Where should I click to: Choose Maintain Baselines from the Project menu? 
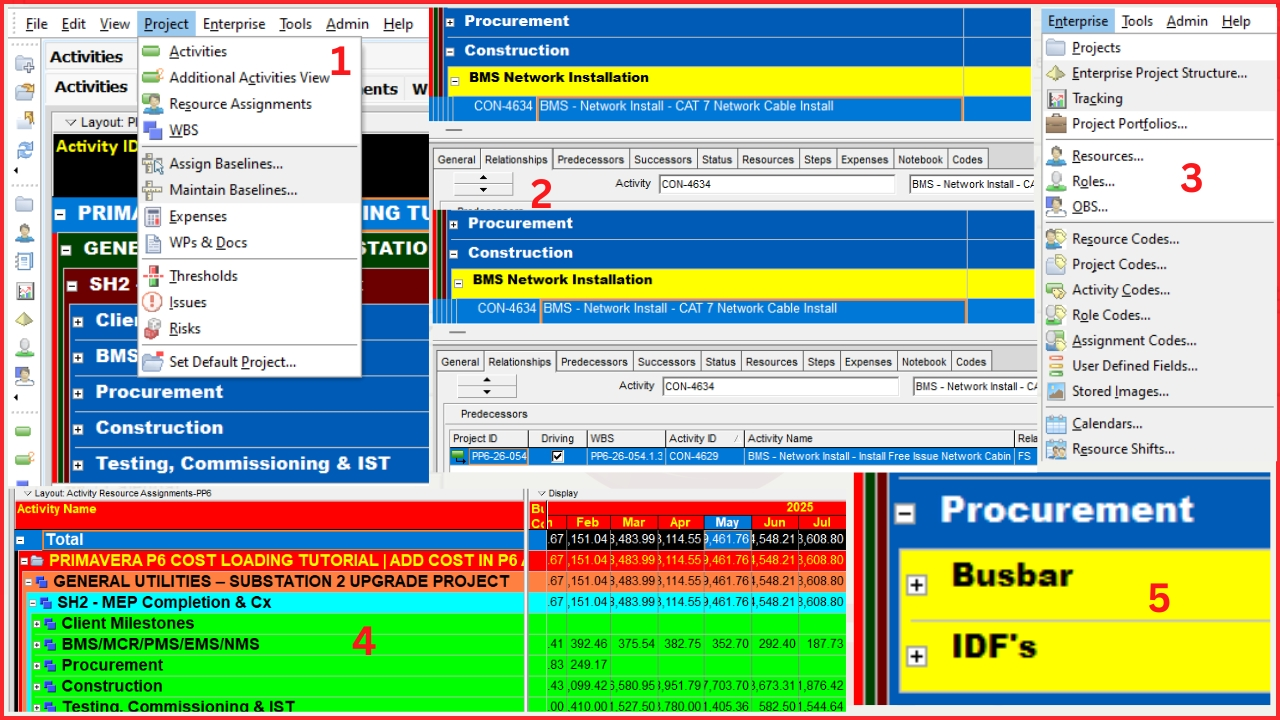[232, 190]
